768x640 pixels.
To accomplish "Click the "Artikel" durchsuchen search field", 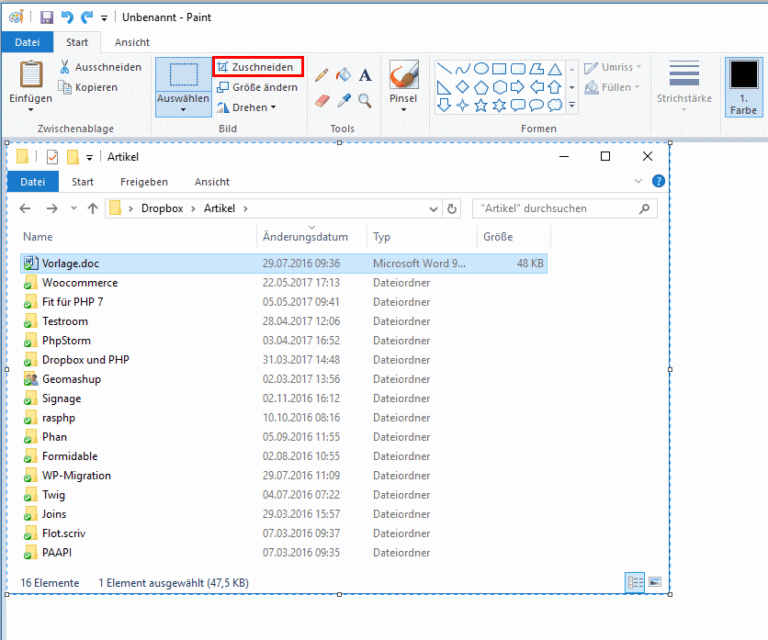I will point(565,209).
